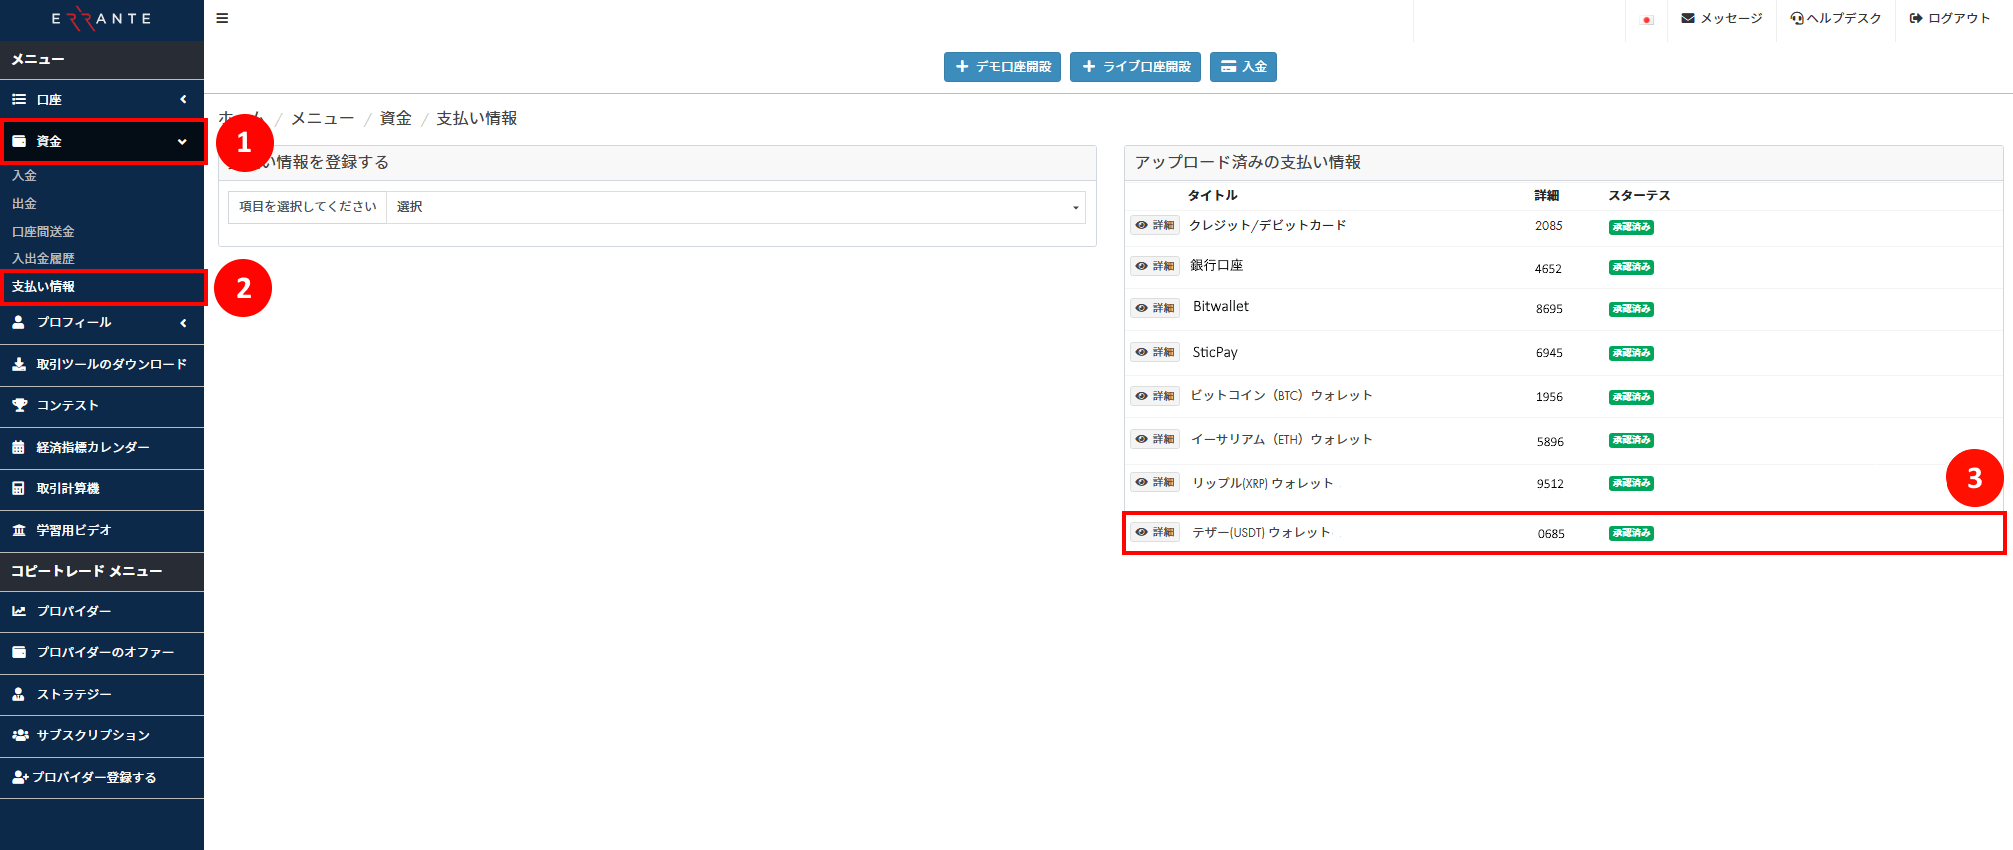
Task: Open the Japanese flag language selector
Action: (x=1646, y=19)
